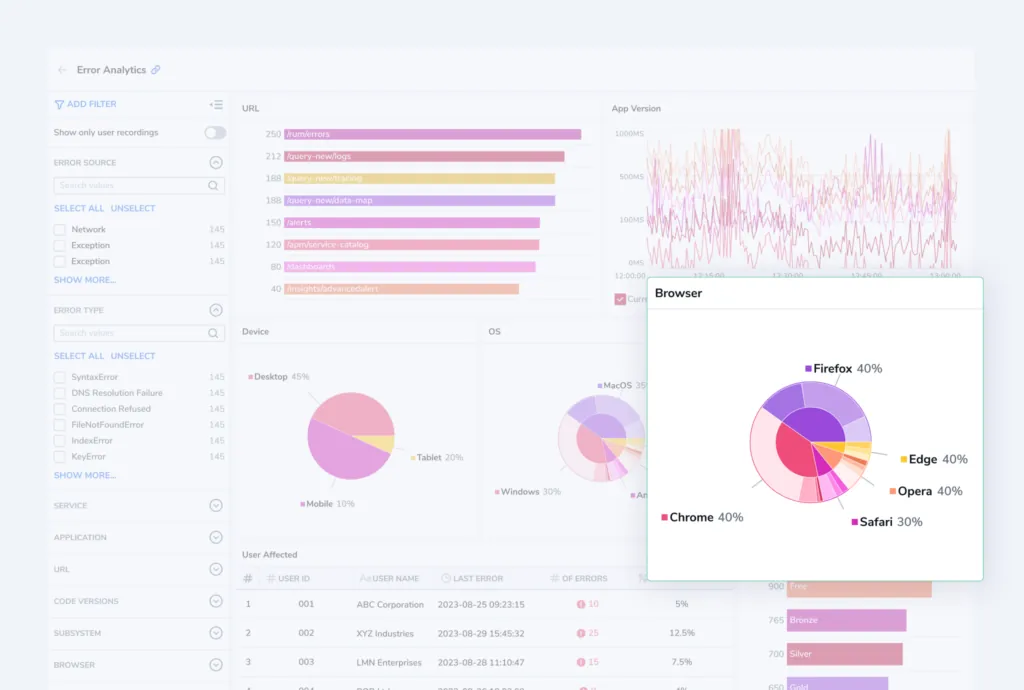The image size is (1024, 690).
Task: Click SELECT ALL under Error Source
Action: (79, 208)
